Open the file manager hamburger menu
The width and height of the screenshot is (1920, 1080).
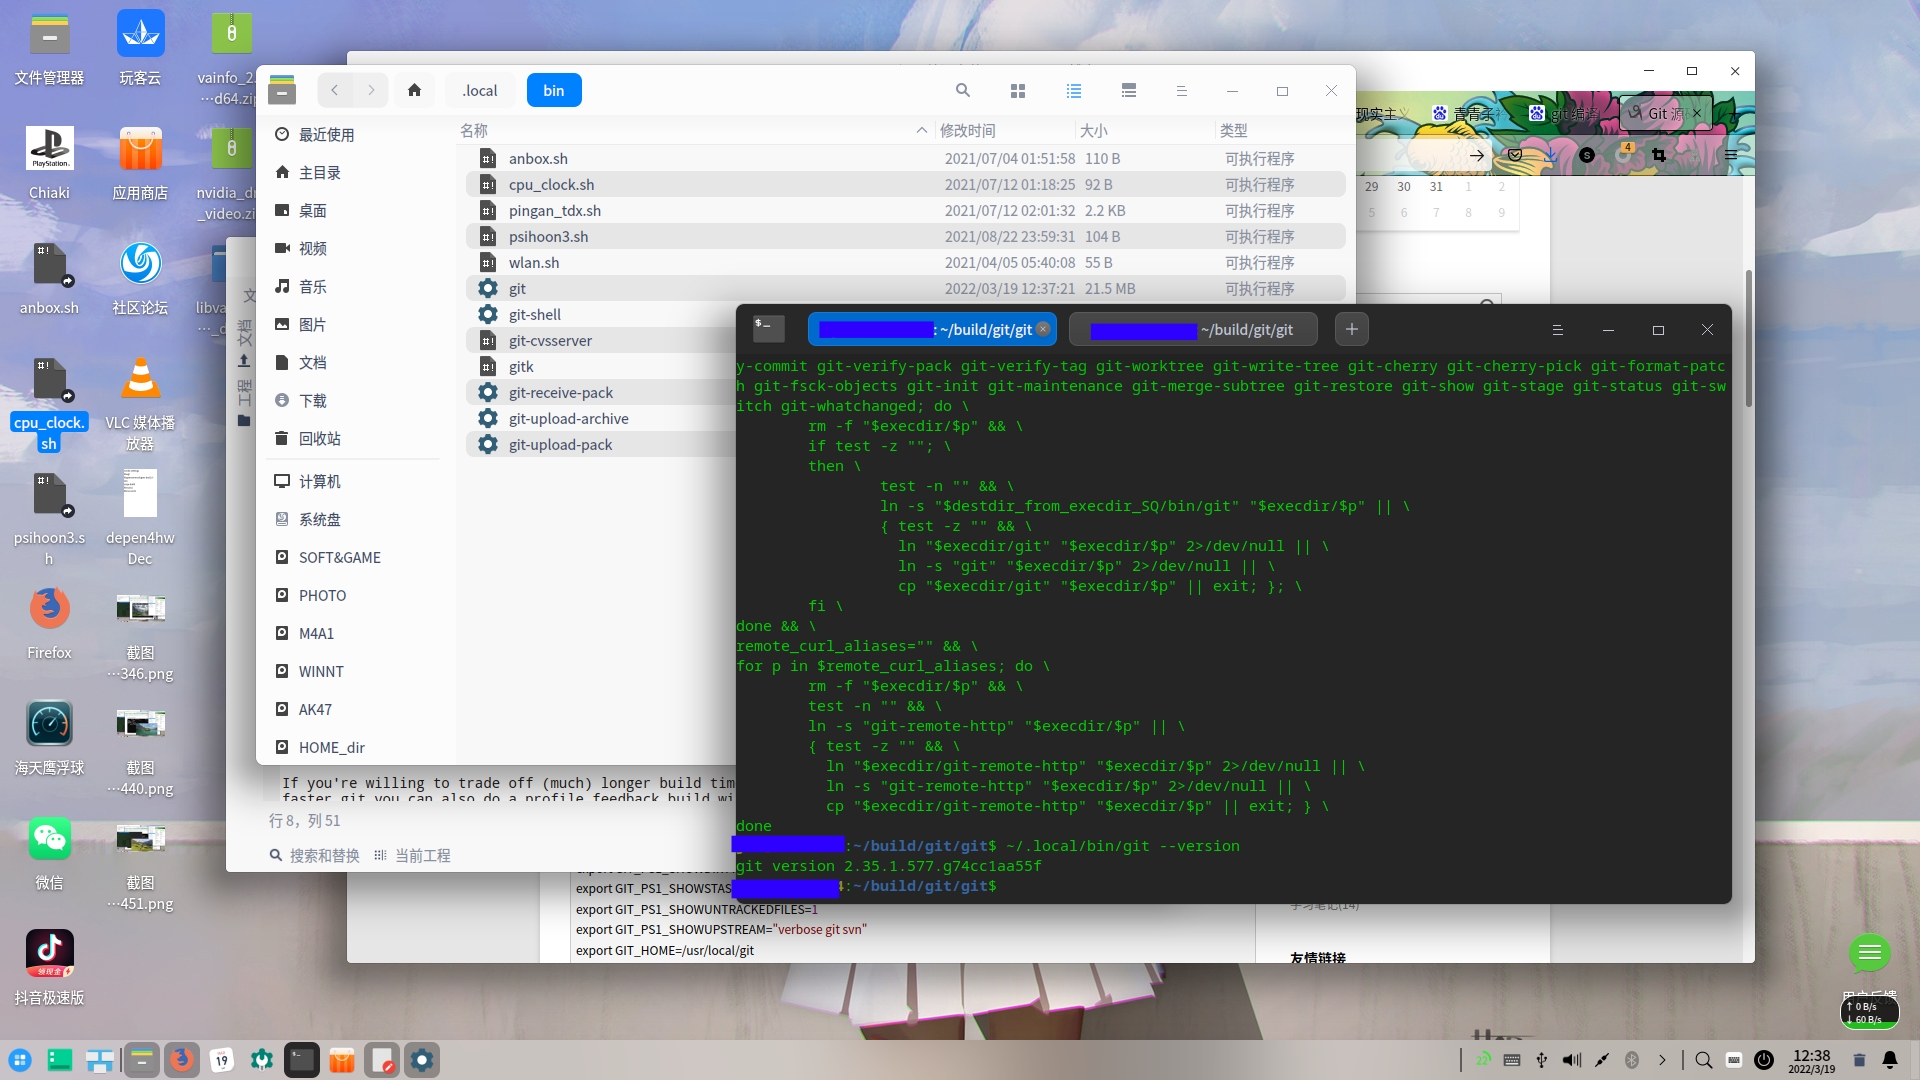[1181, 91]
